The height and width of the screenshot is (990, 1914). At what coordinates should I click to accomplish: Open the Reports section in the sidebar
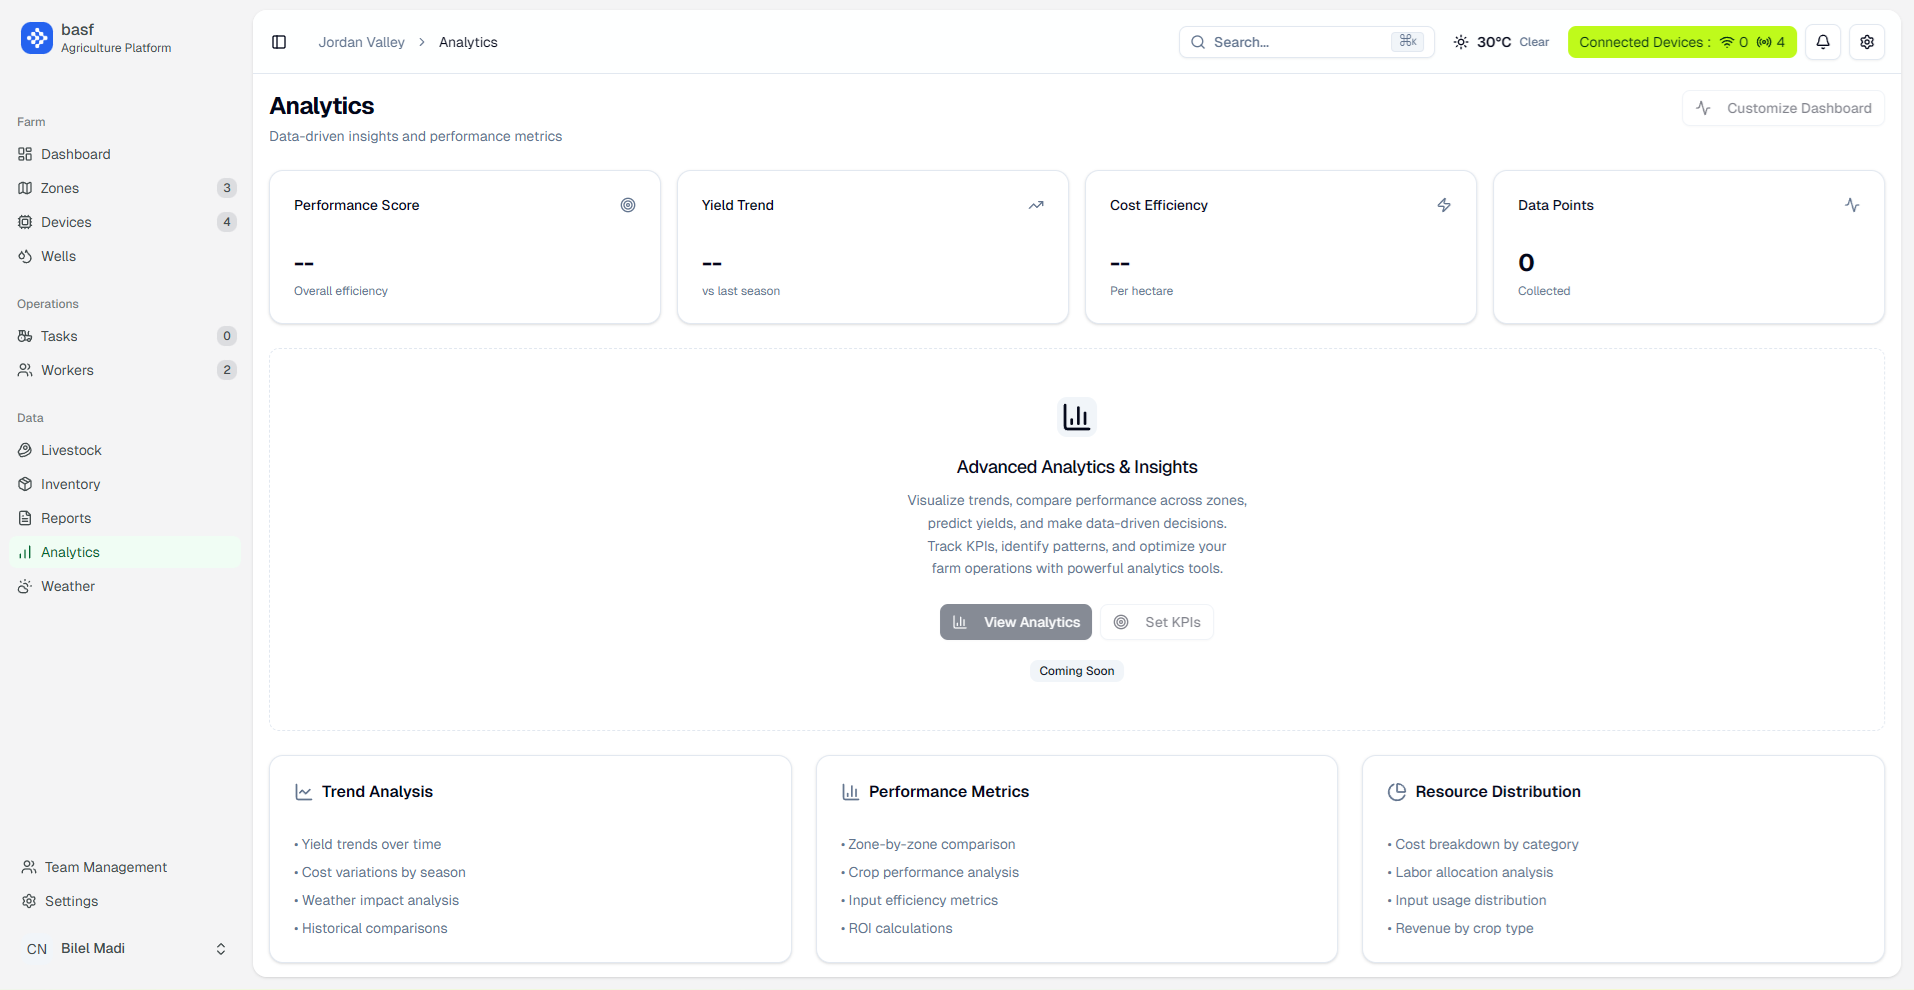(66, 518)
